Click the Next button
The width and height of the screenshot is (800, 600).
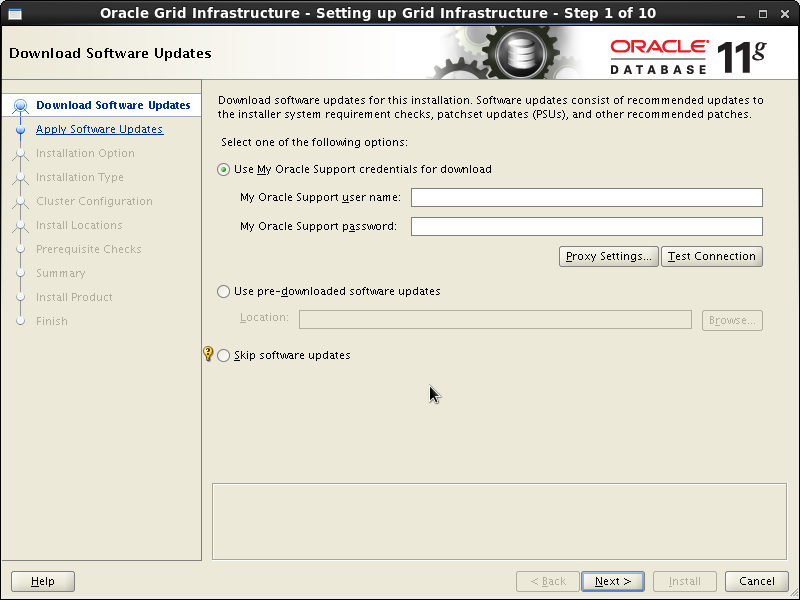point(613,581)
